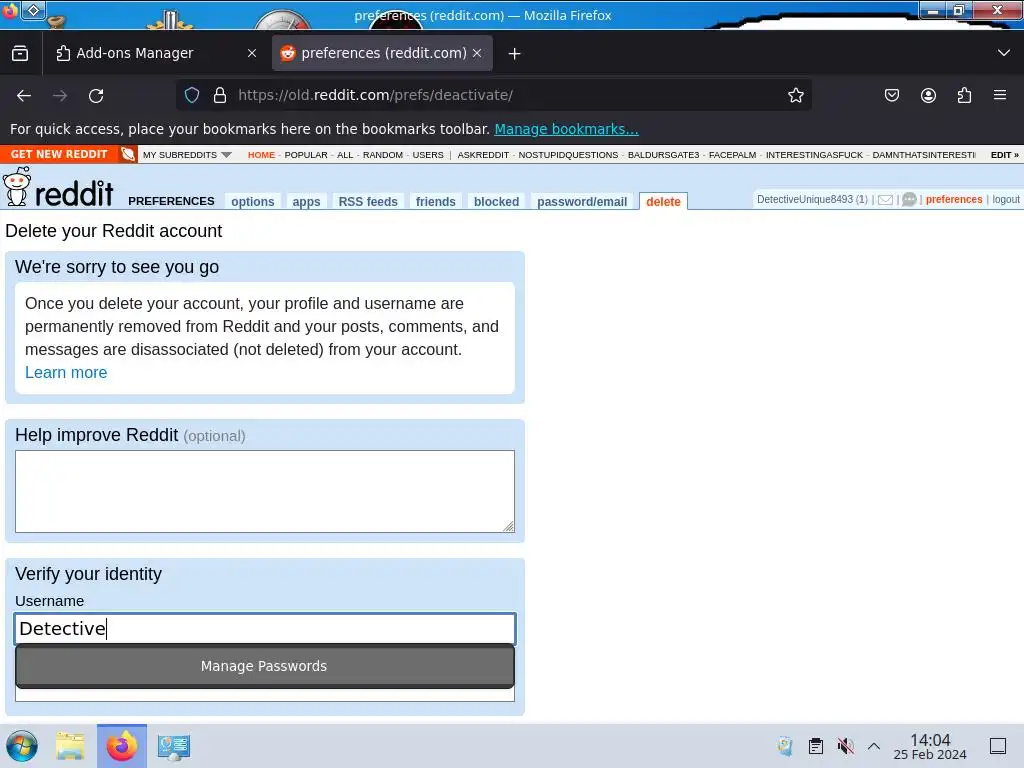This screenshot has height=768, width=1024.
Task: Click the textarea resize grip handle
Action: 509,526
